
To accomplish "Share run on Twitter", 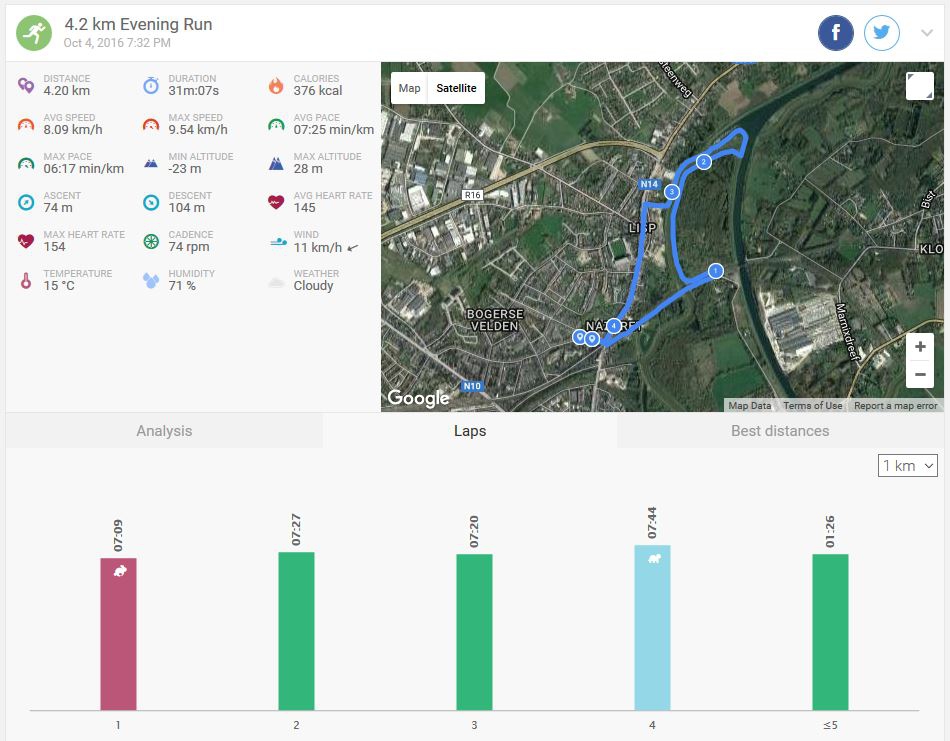I will click(881, 33).
